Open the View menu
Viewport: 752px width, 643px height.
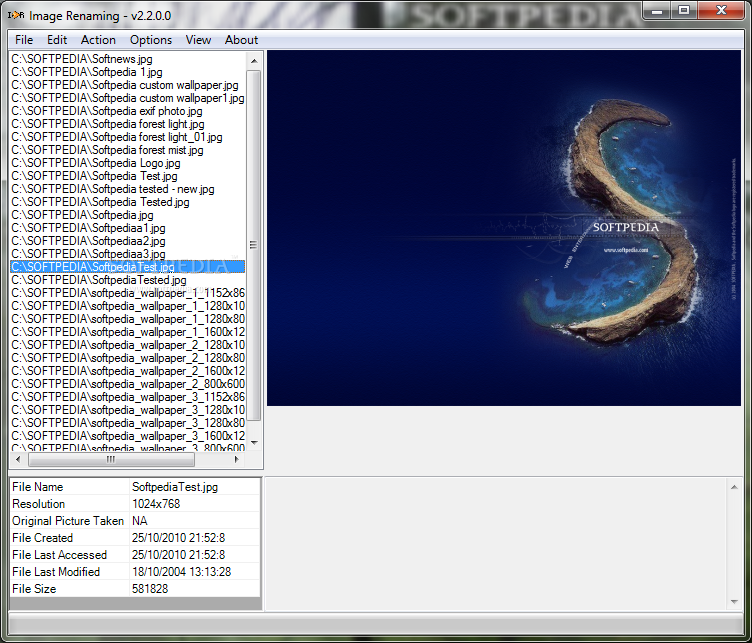tap(199, 40)
